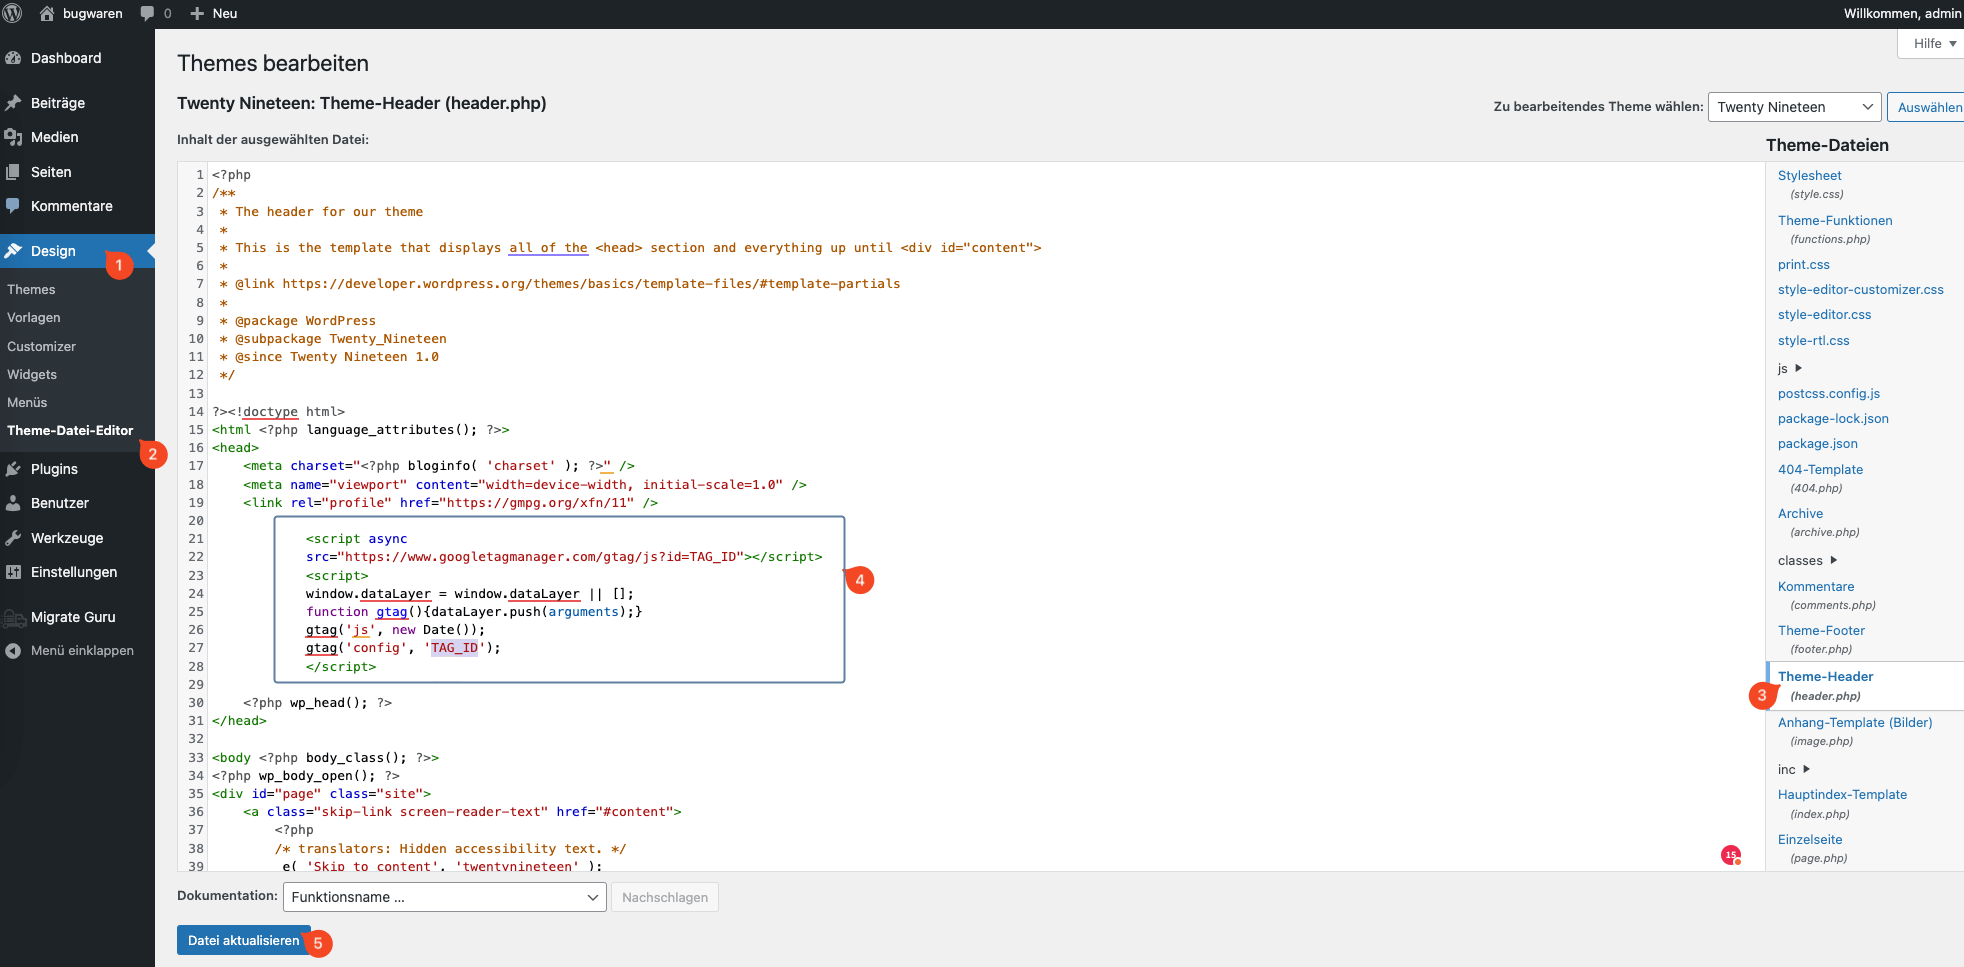Open the Theme-Funktionen functions.php file
Image resolution: width=1964 pixels, height=967 pixels.
coord(1835,220)
